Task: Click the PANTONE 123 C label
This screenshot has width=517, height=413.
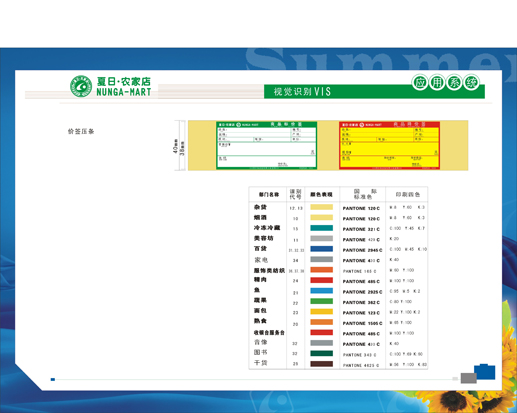Action: tap(361, 313)
